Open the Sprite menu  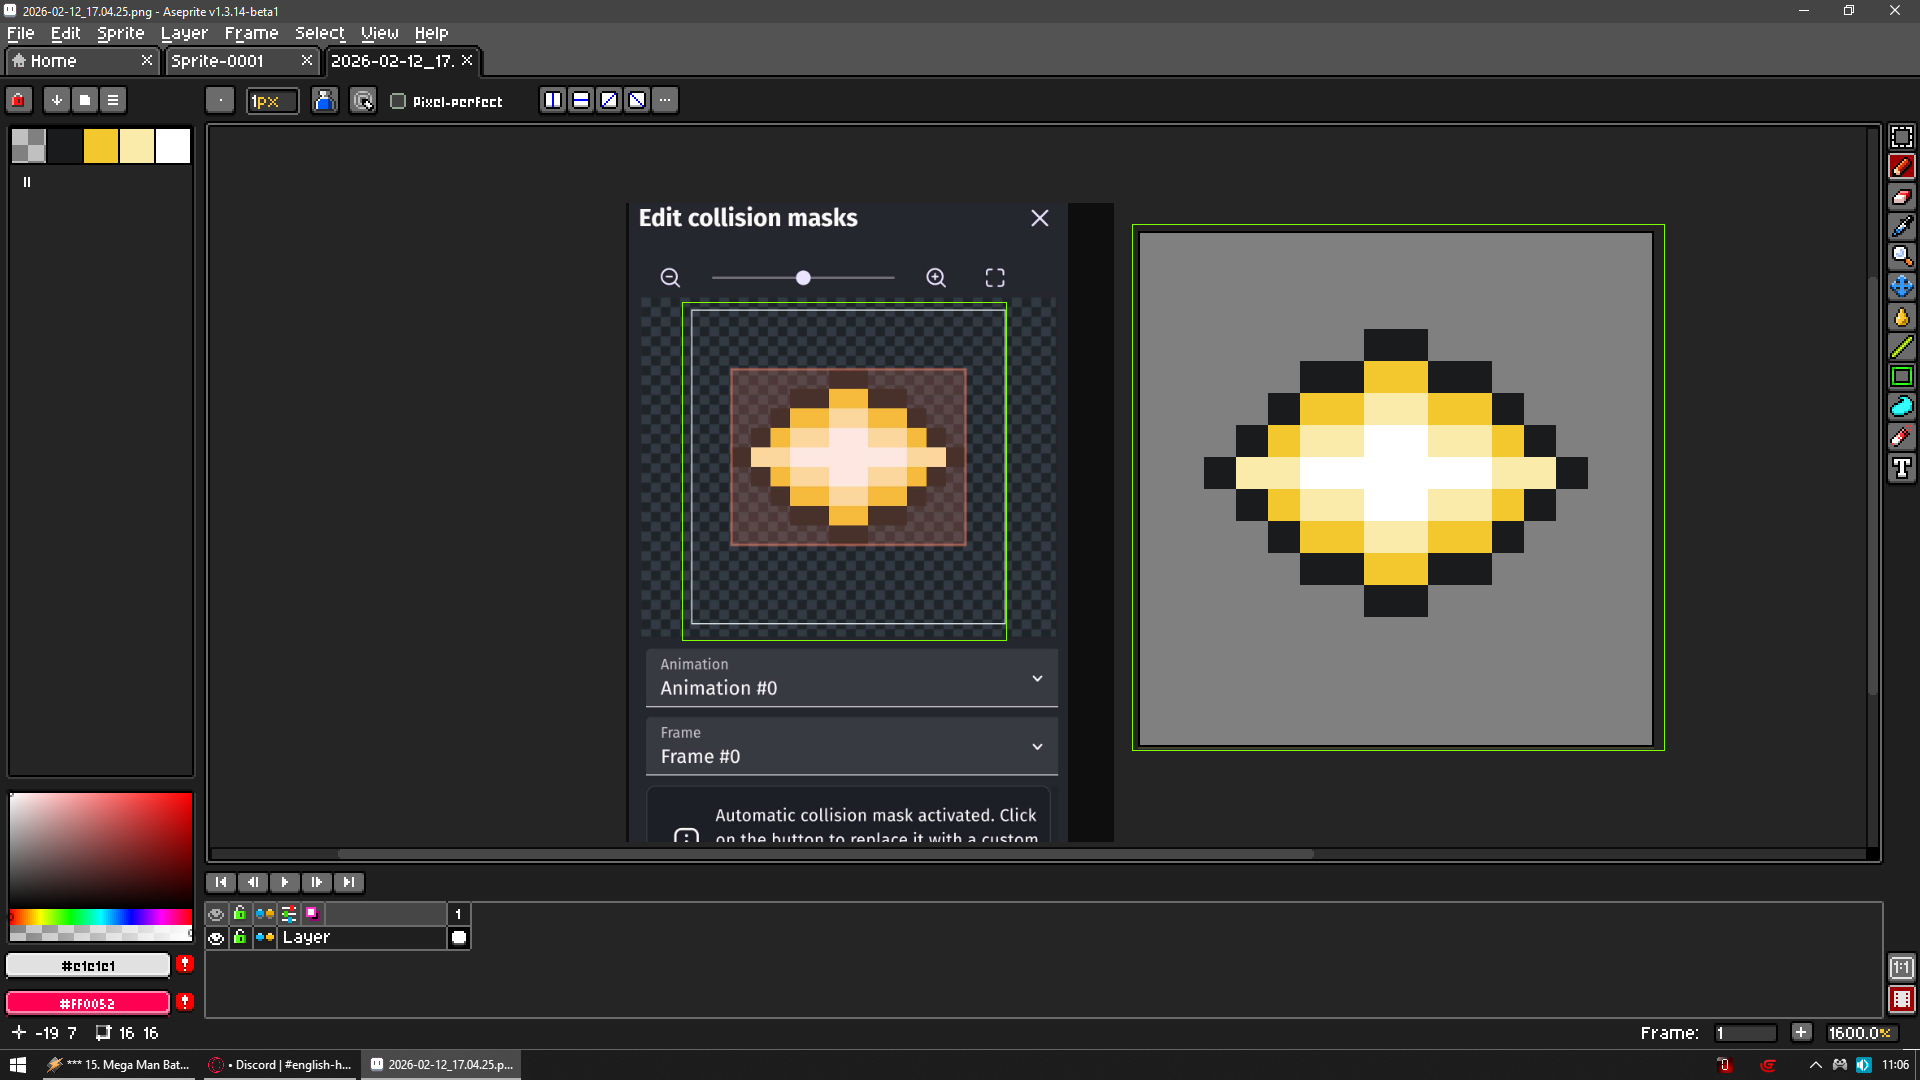pyautogui.click(x=120, y=33)
